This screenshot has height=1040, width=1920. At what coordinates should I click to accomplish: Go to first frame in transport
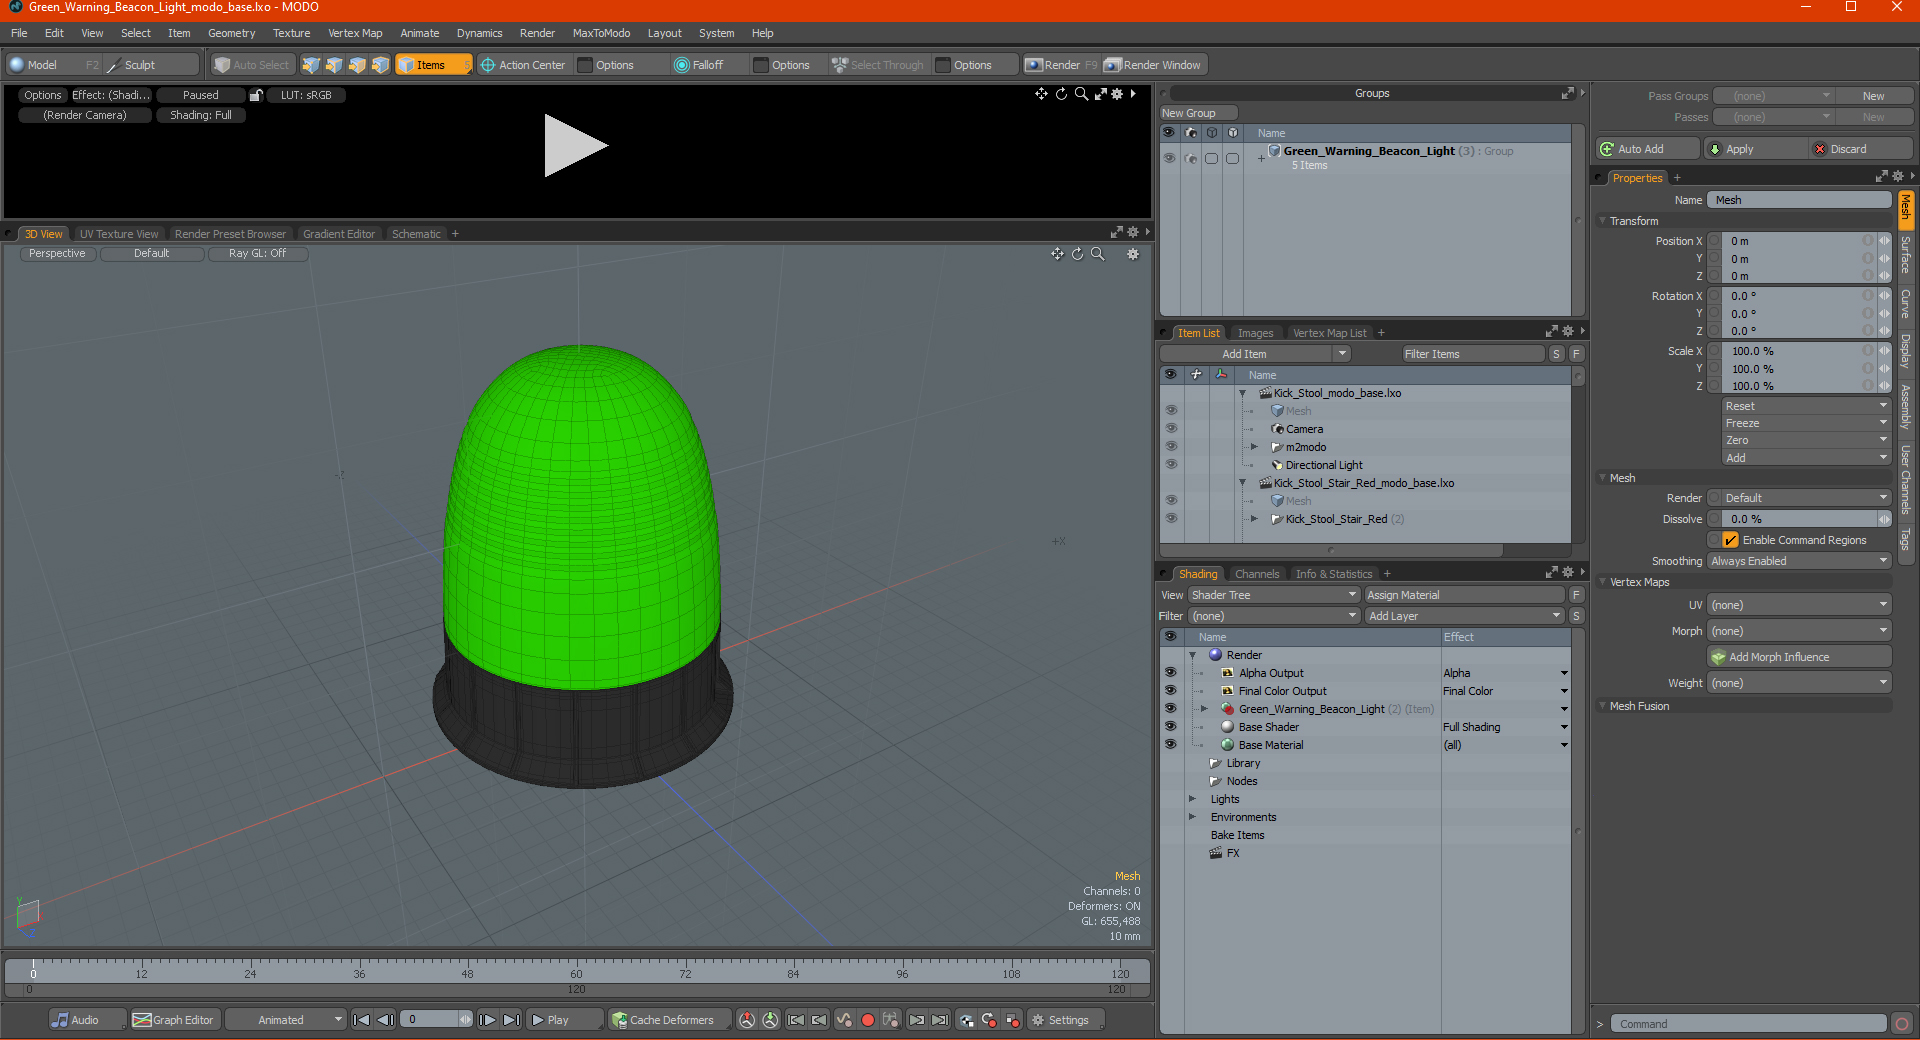coord(362,1020)
